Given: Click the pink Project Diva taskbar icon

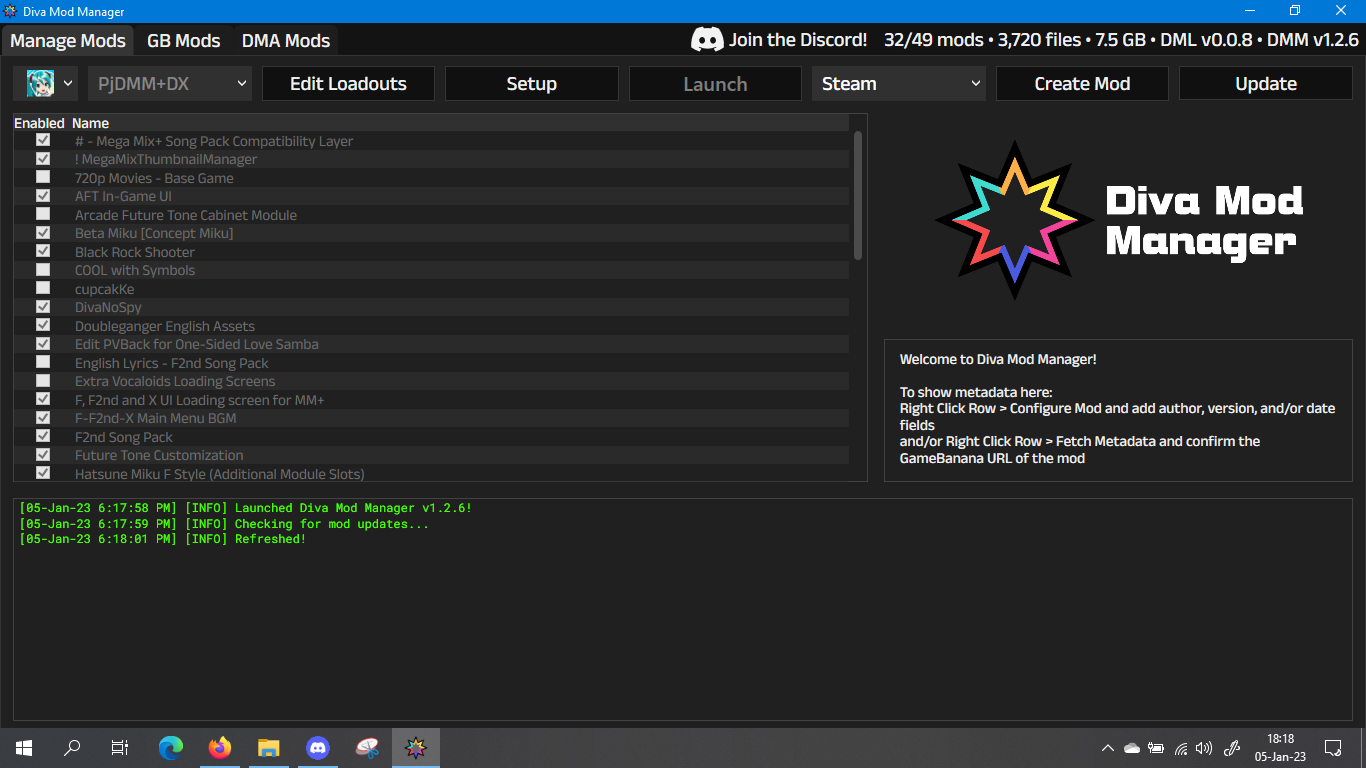Looking at the screenshot, I should pyautogui.click(x=367, y=747).
